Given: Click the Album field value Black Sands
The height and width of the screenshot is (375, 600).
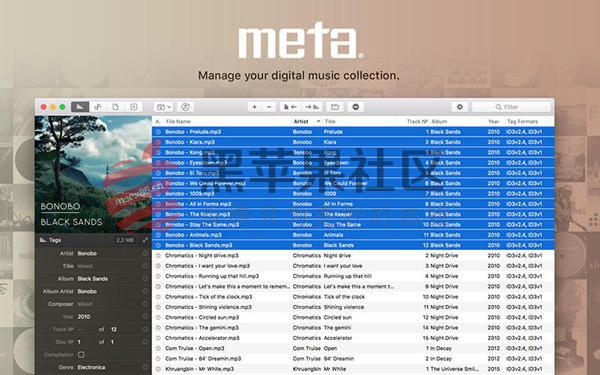Looking at the screenshot, I should click(93, 279).
